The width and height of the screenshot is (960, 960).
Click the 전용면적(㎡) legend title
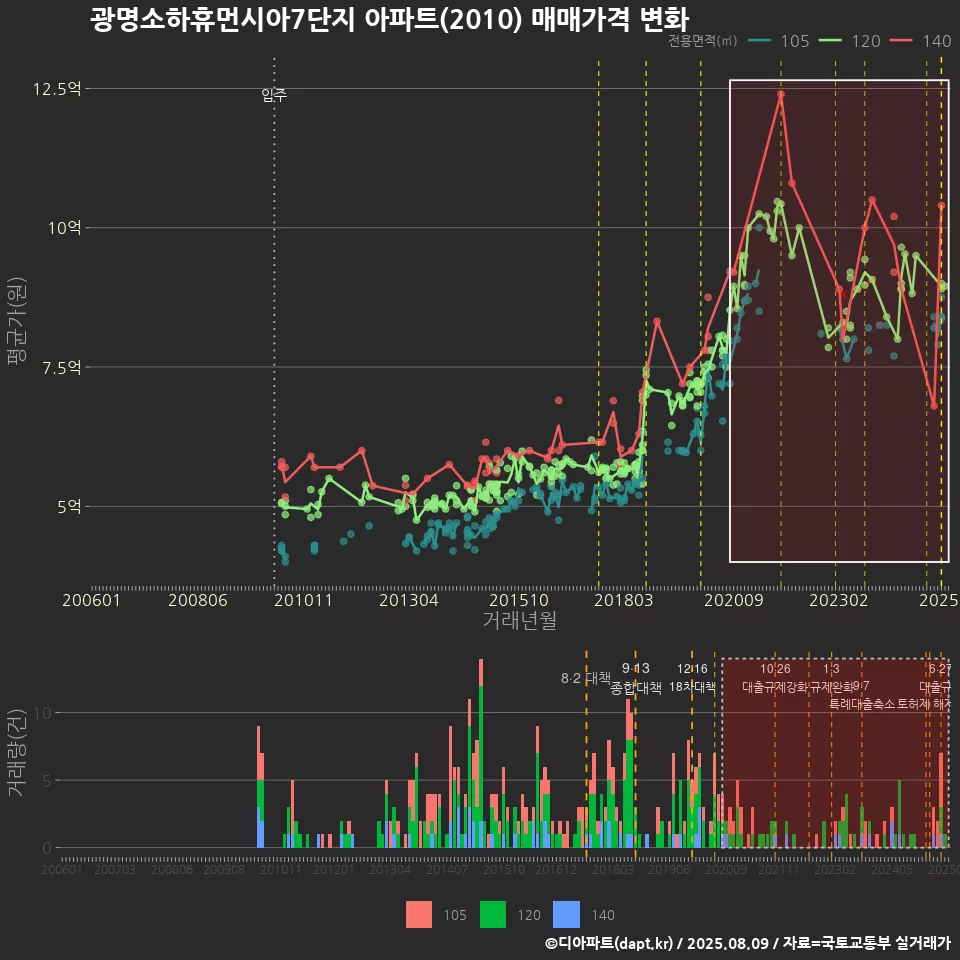(x=702, y=41)
